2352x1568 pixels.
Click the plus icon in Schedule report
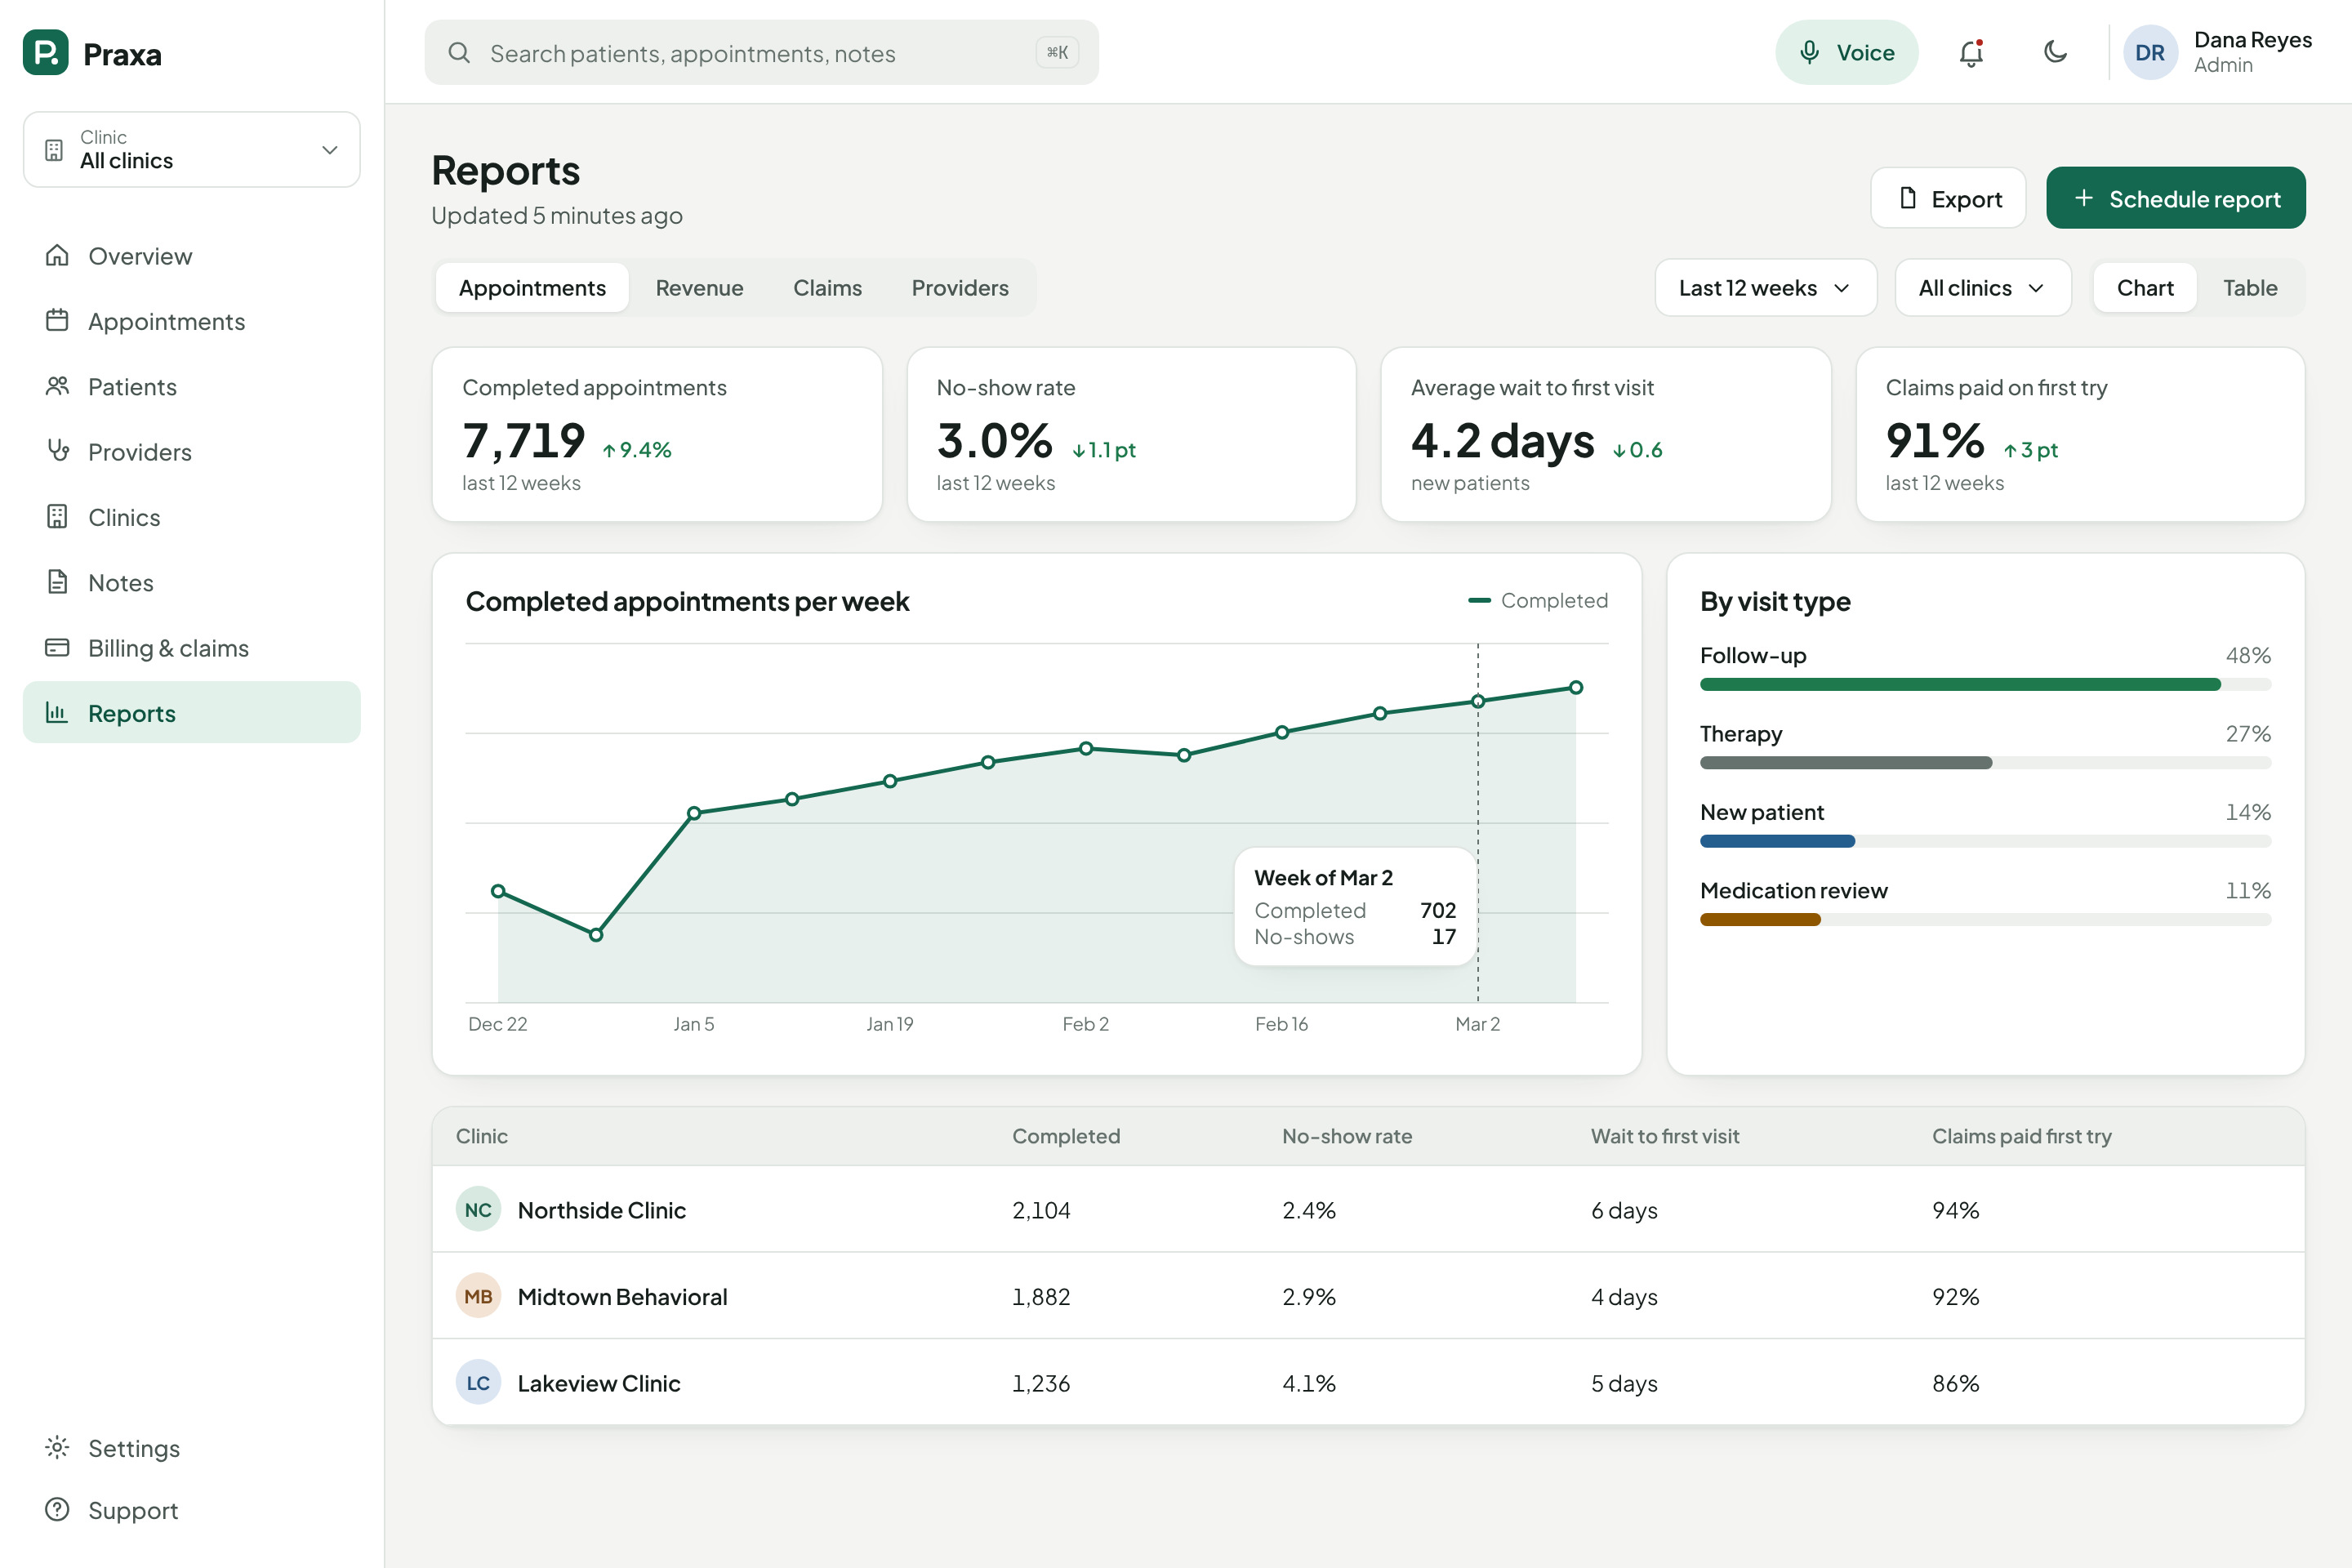(2084, 198)
